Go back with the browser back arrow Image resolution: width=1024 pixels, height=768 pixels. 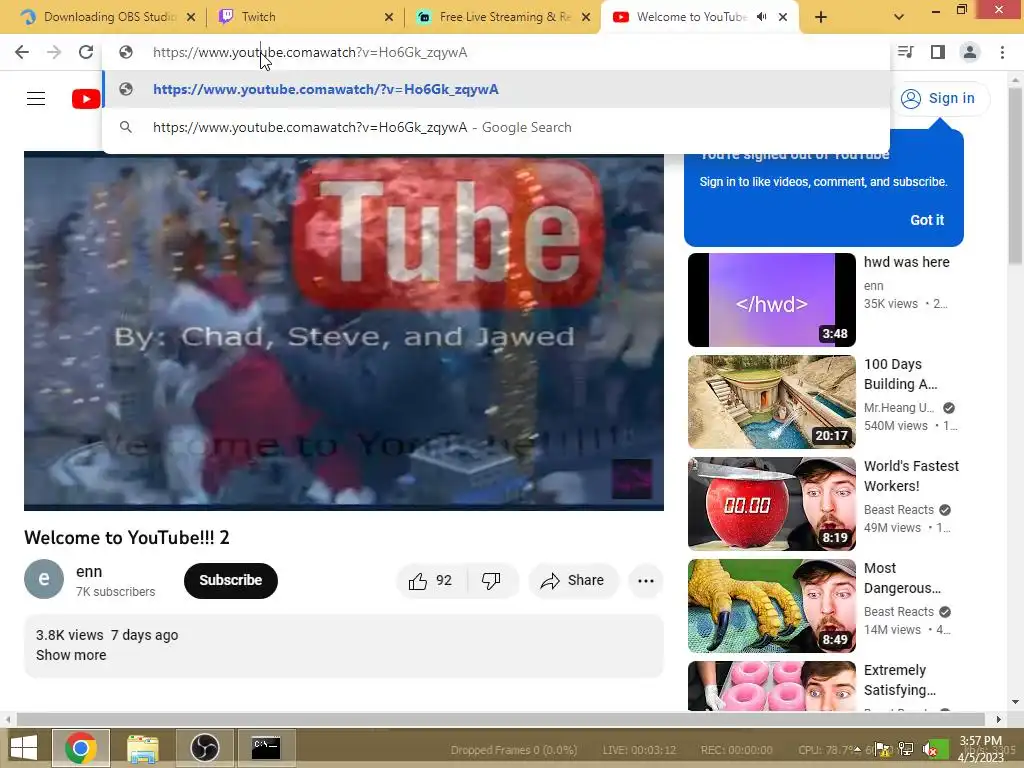(x=22, y=52)
